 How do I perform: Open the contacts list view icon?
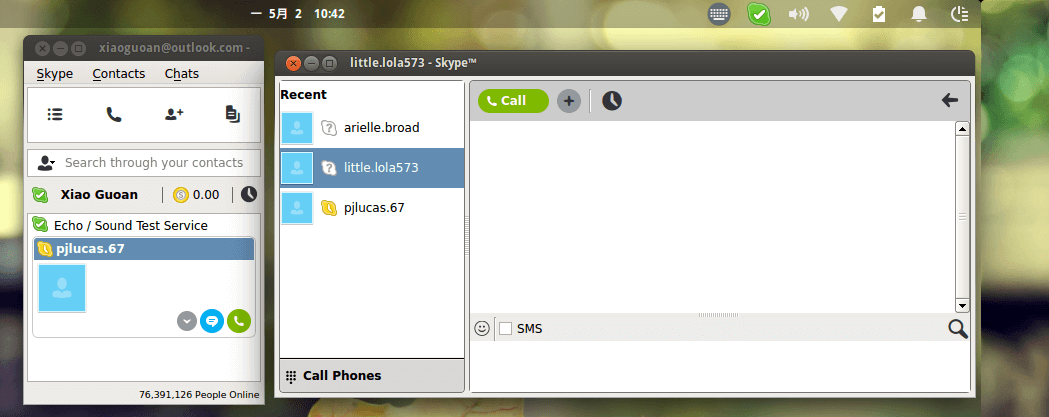(55, 114)
